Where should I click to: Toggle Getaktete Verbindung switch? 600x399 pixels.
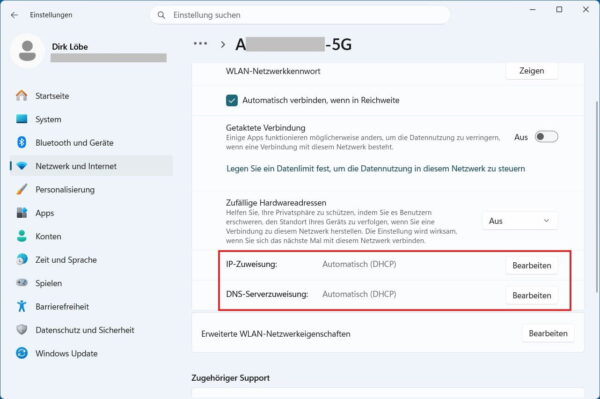click(546, 137)
